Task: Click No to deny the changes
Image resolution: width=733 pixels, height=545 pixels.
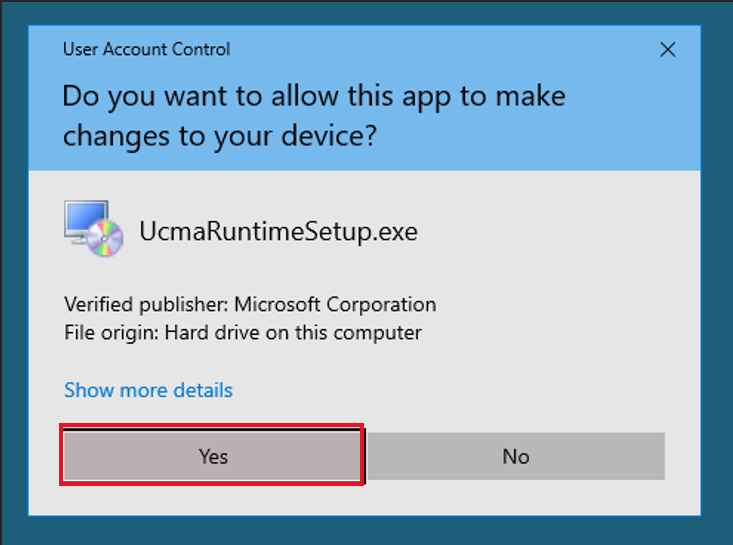Action: pos(516,456)
